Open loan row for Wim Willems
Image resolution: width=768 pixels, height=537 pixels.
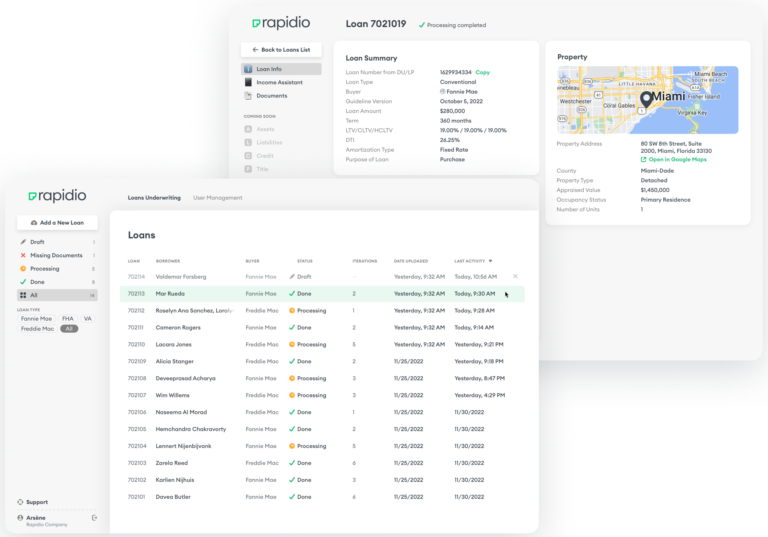click(322, 395)
